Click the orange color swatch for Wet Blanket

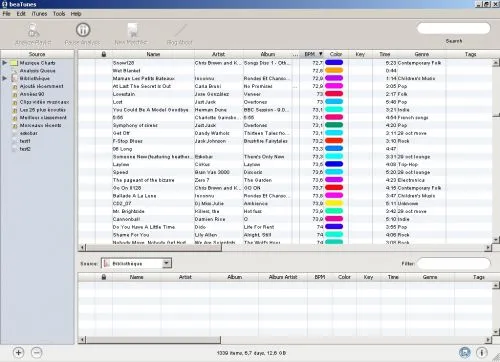[334, 70]
